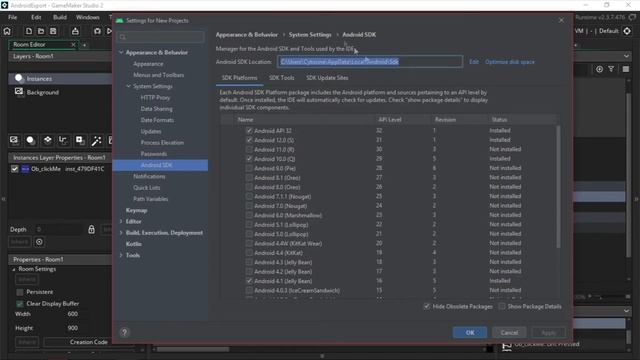The width and height of the screenshot is (640, 360).
Task: Uncheck Android 10.0 (Q) checkbox
Action: click(249, 159)
